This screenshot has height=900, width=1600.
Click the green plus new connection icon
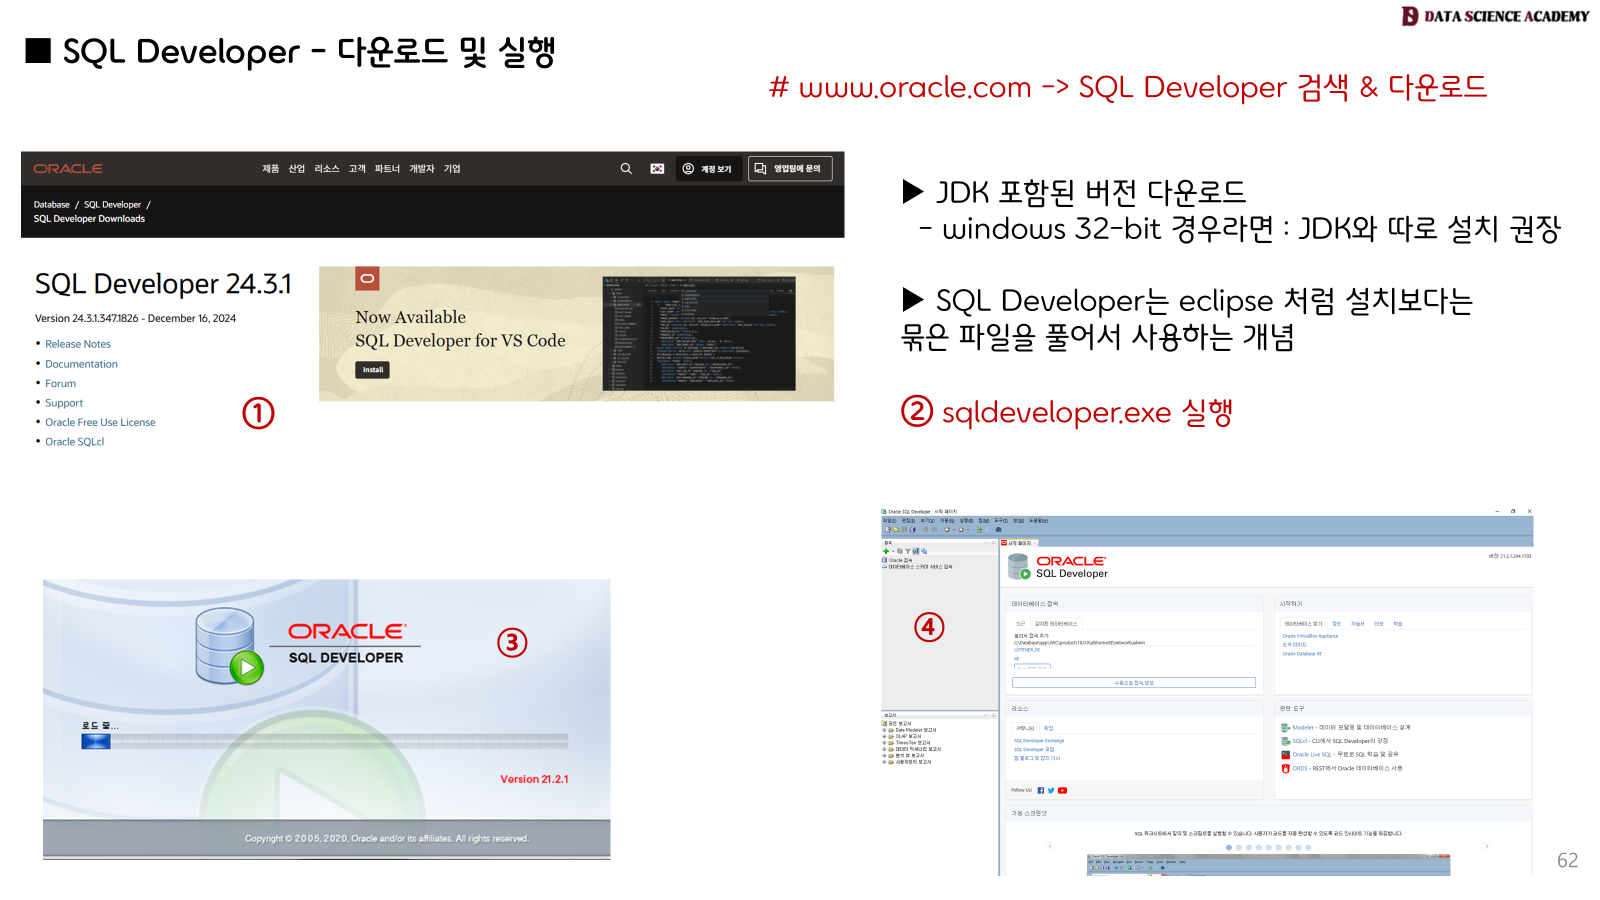[886, 551]
